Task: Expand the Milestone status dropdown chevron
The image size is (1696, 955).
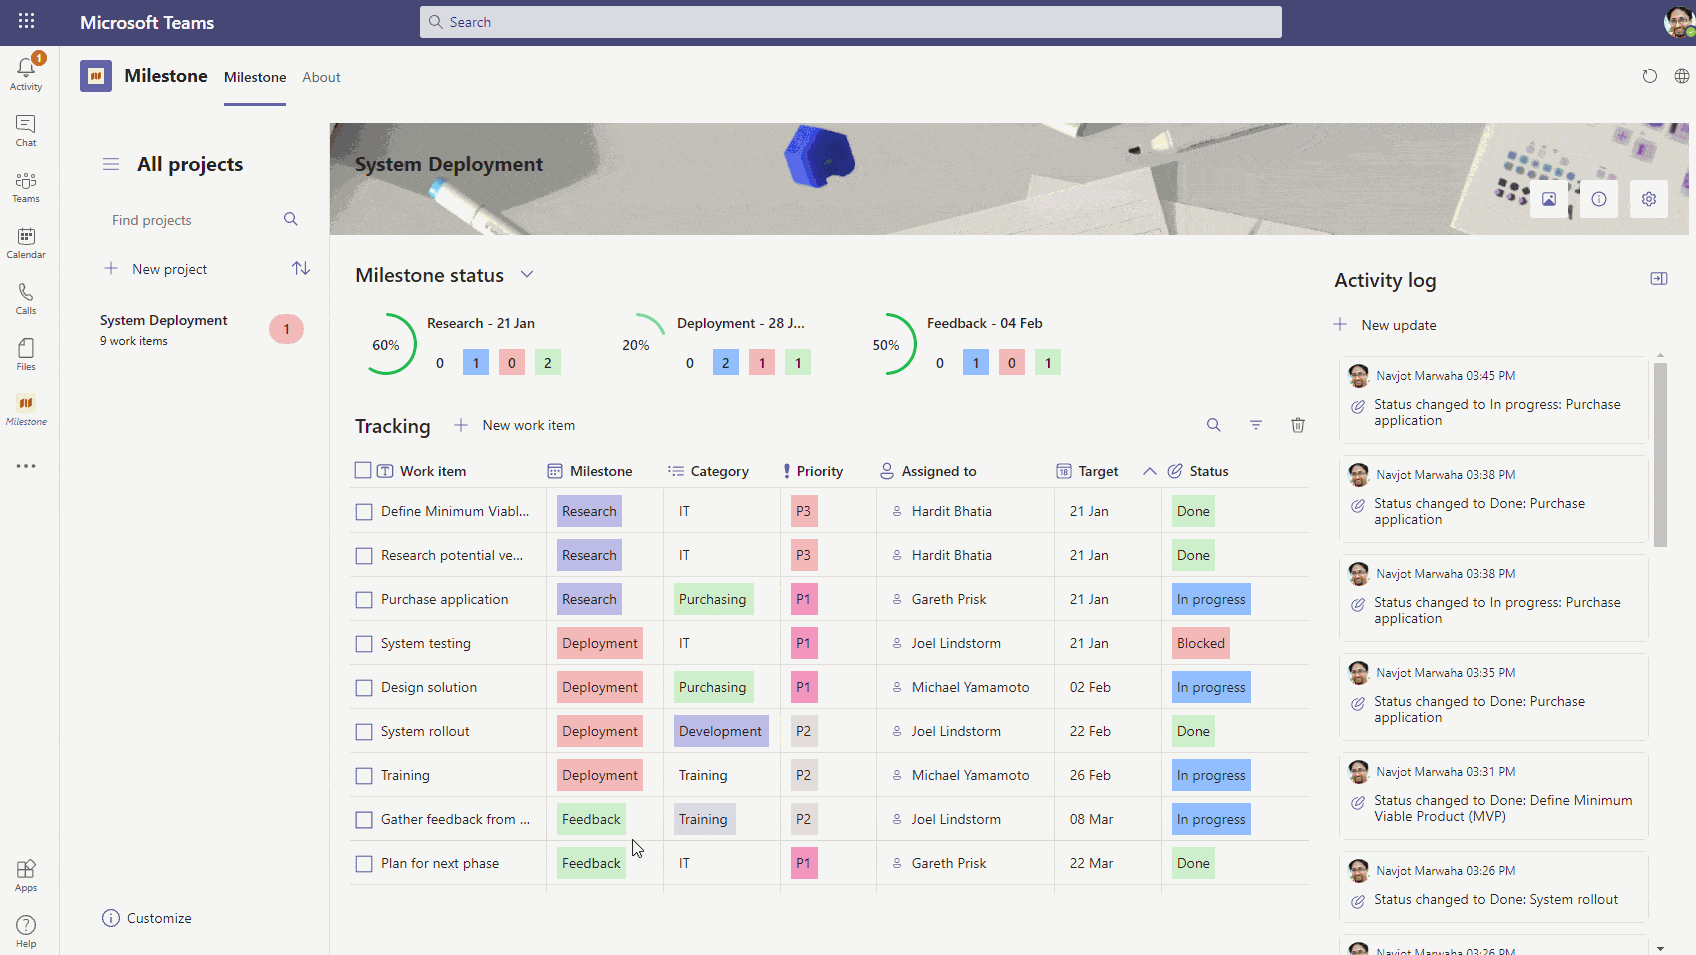Action: pyautogui.click(x=527, y=275)
